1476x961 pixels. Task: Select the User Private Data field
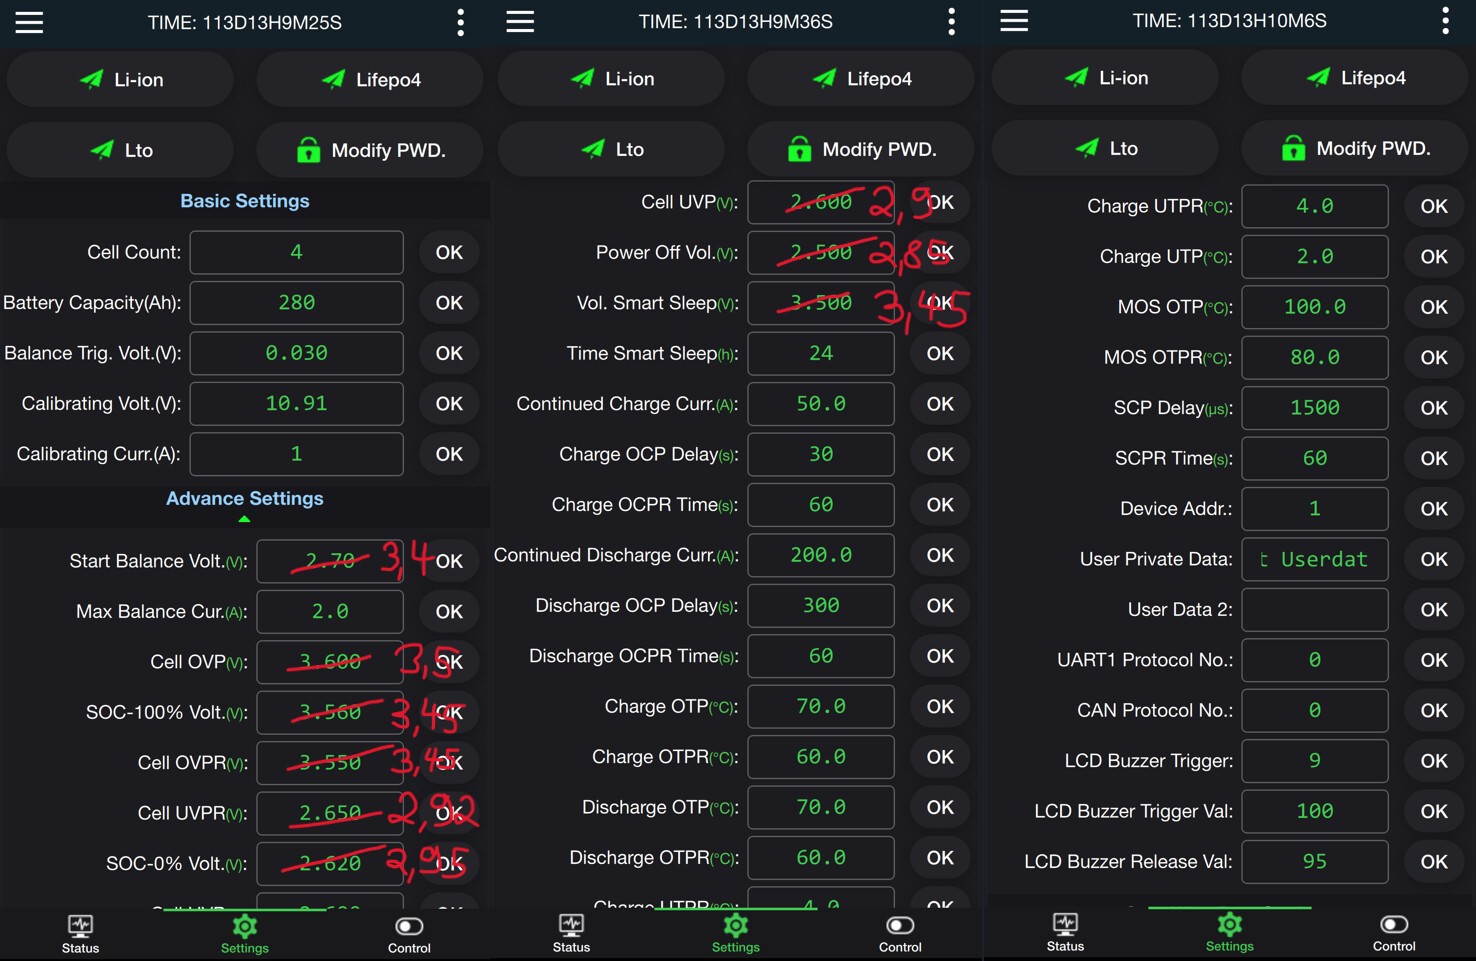1315,559
